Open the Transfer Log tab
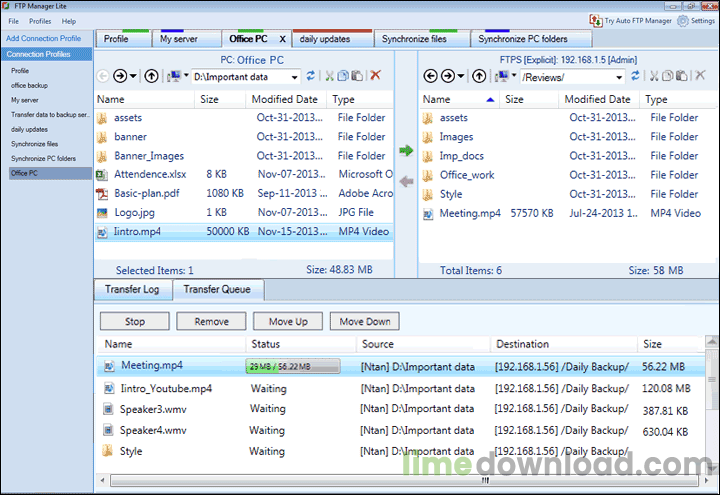The height and width of the screenshot is (495, 720). (x=132, y=289)
